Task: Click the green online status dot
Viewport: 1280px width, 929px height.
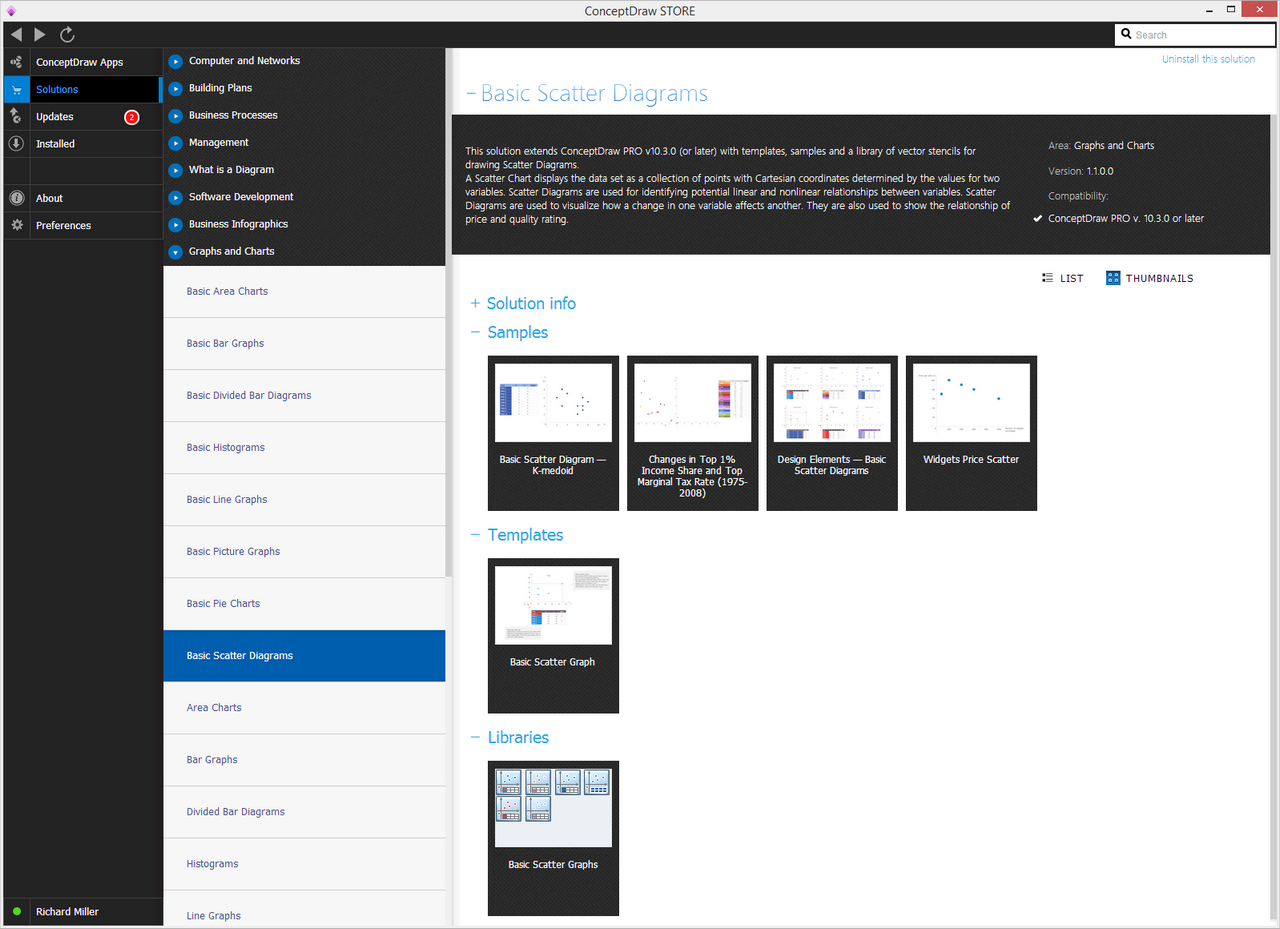Action: pyautogui.click(x=16, y=912)
